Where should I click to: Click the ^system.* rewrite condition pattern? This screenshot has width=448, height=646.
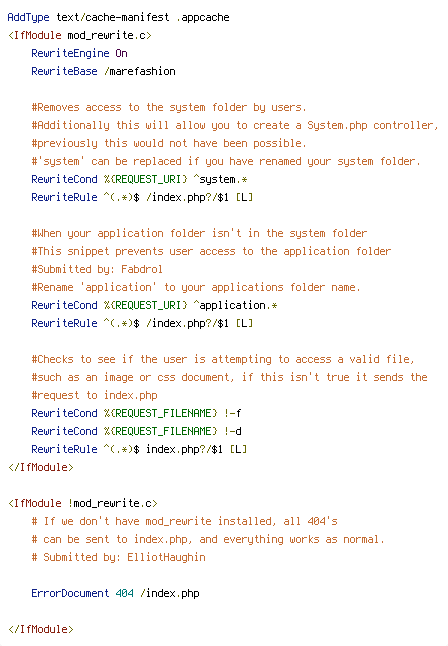[220, 180]
